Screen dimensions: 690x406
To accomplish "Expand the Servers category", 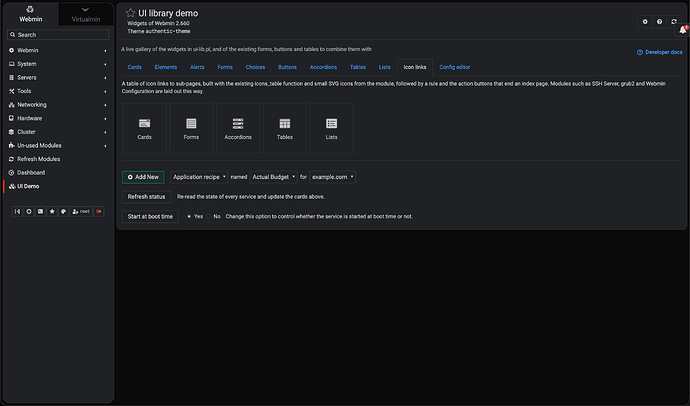I will click(58, 77).
